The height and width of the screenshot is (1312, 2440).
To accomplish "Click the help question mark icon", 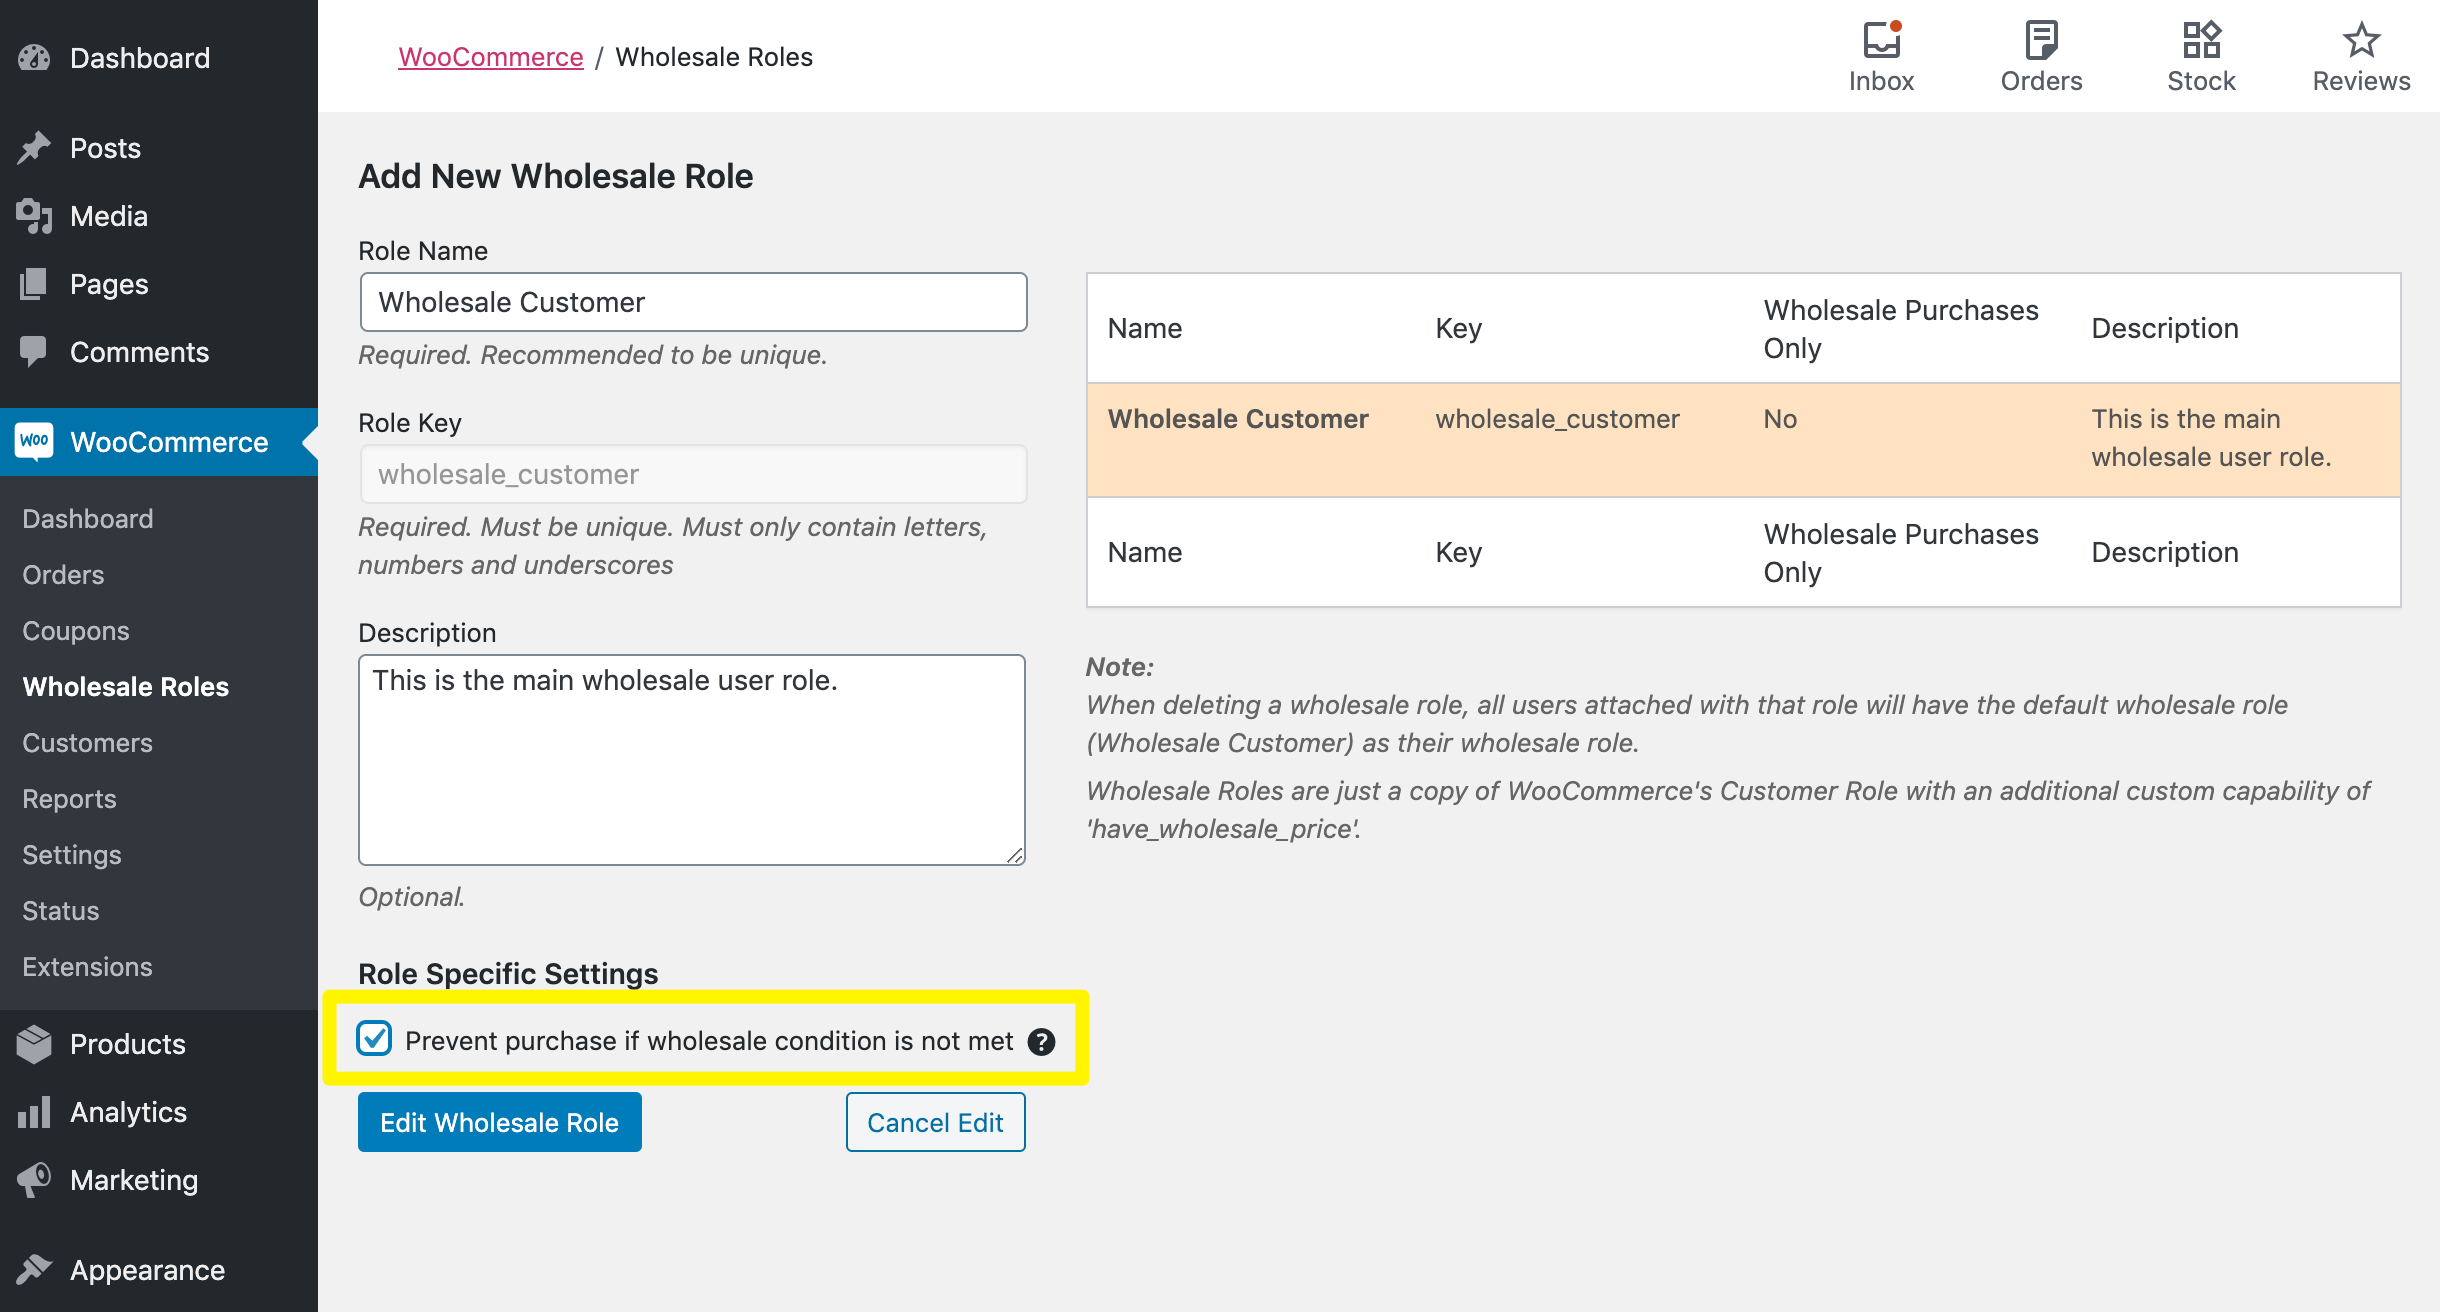I will 1041,1042.
